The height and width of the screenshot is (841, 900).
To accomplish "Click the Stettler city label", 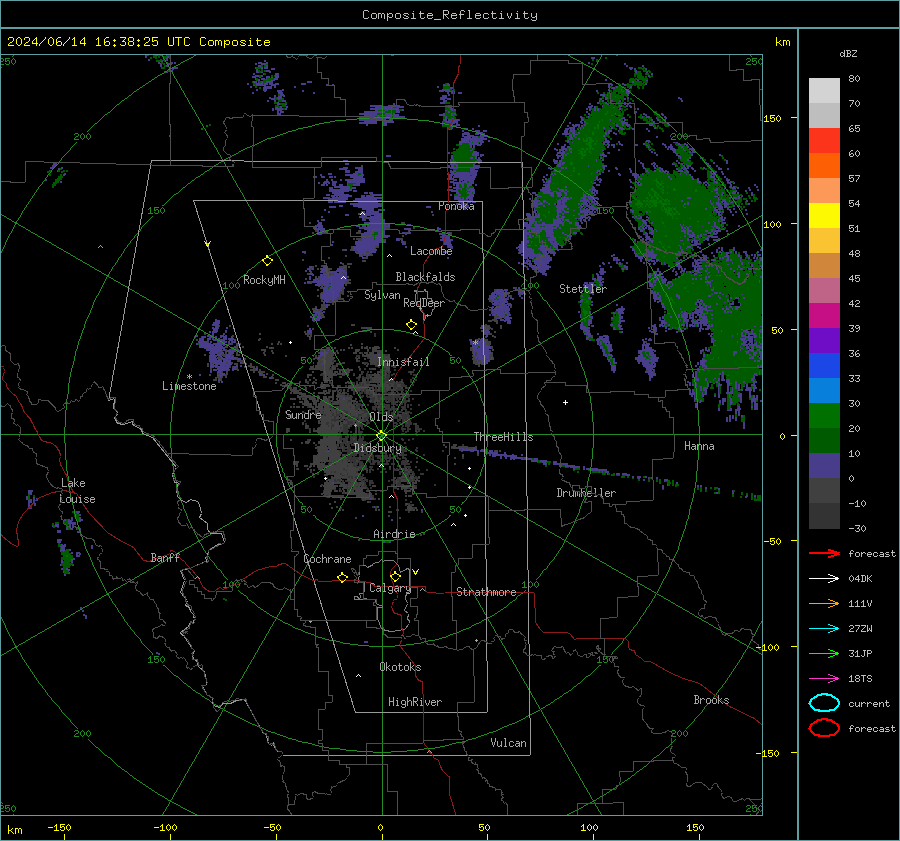I will click(x=583, y=289).
